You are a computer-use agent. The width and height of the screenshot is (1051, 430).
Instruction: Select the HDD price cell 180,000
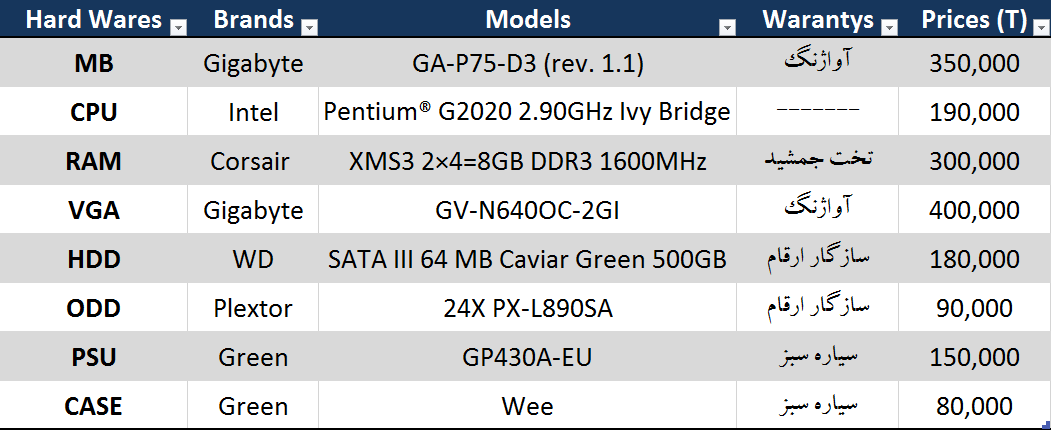[974, 260]
